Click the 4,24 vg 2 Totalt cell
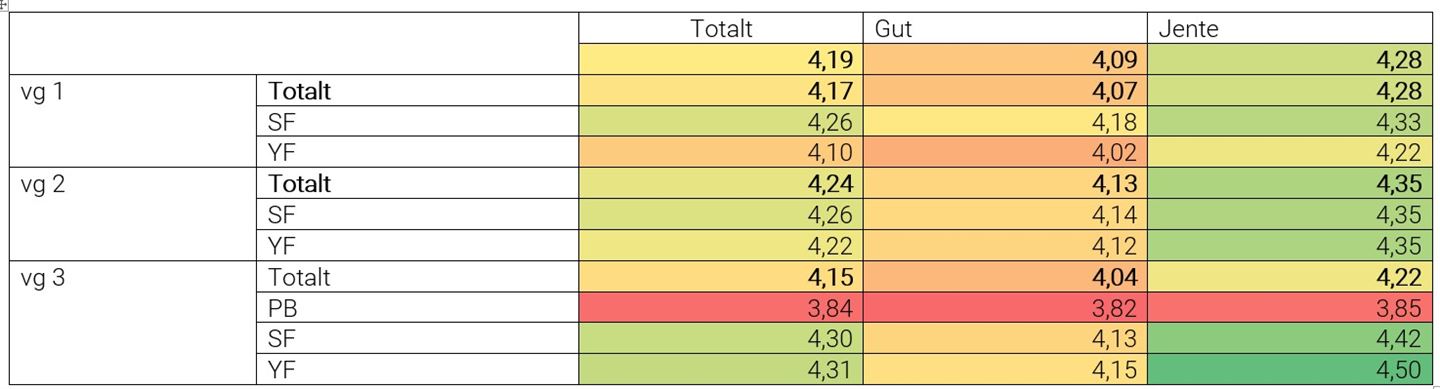The width and height of the screenshot is (1440, 389). [720, 184]
